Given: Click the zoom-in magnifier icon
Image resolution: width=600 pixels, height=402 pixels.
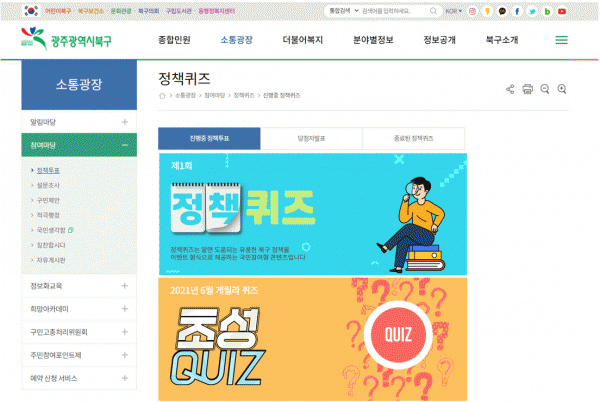Looking at the screenshot, I should click(562, 89).
